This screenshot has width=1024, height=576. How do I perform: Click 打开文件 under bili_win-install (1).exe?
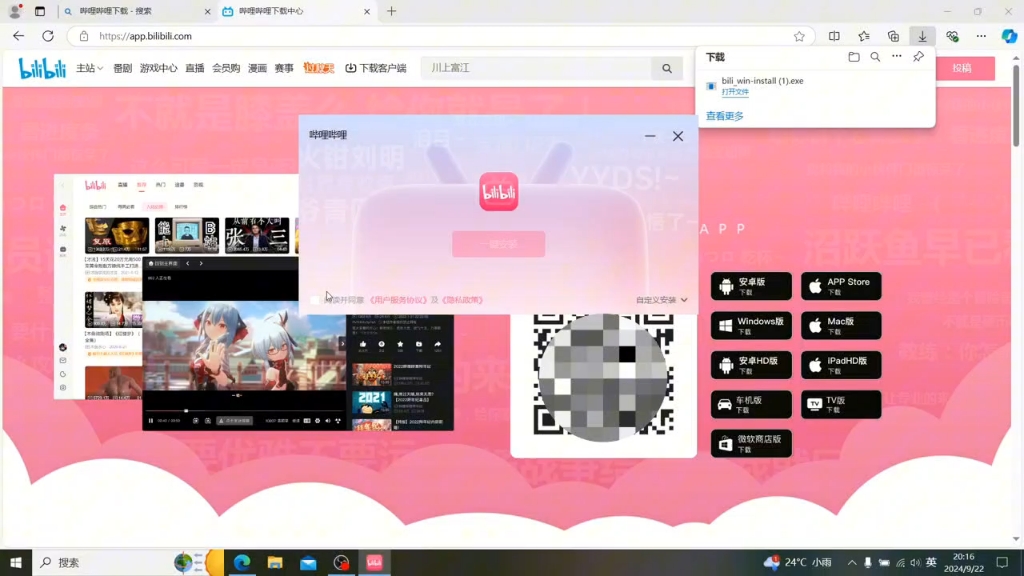(735, 92)
